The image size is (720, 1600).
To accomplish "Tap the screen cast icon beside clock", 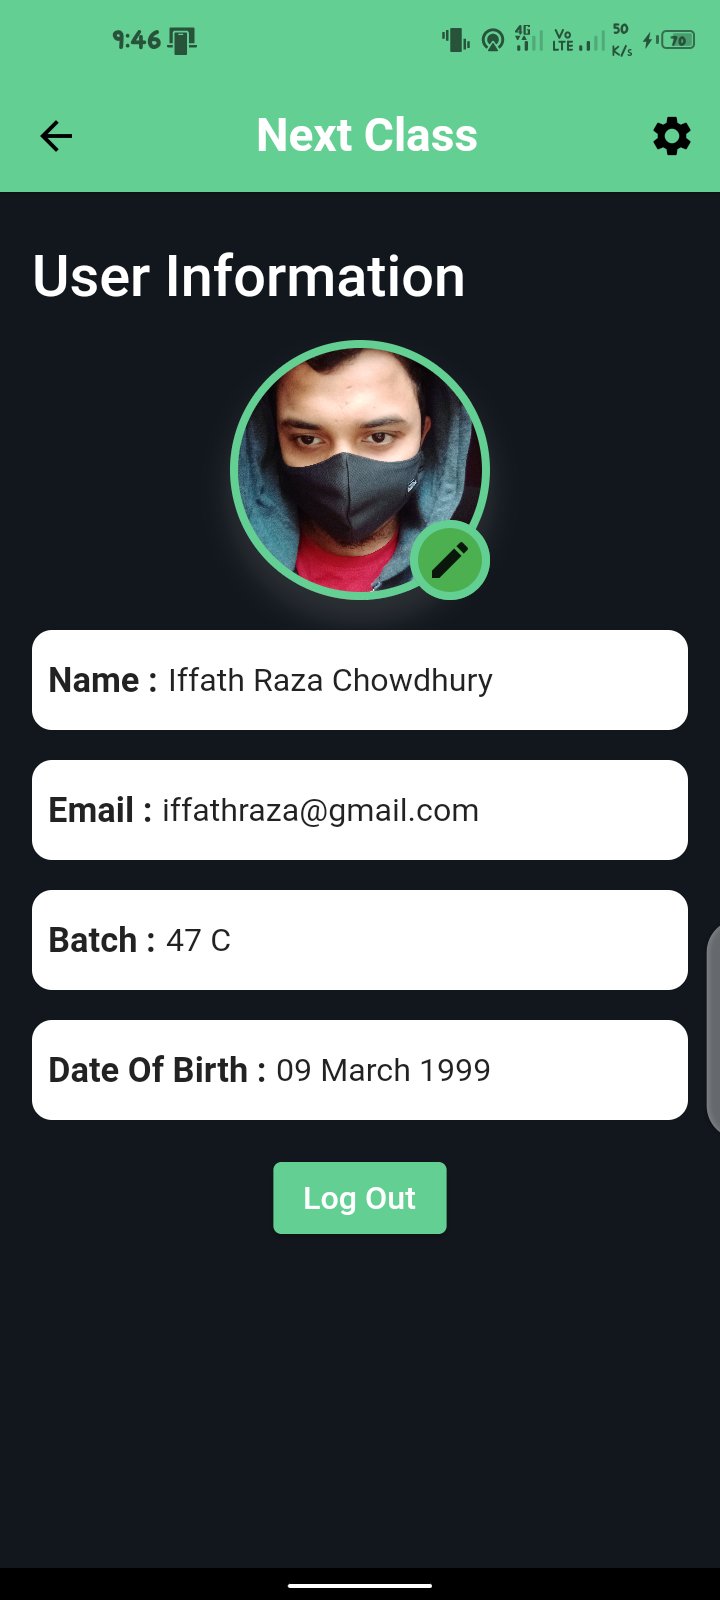I will (183, 41).
